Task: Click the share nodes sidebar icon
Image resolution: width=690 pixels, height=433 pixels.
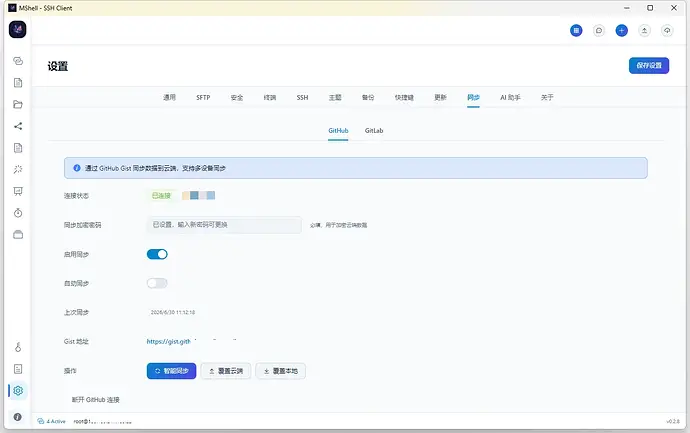Action: 18,126
